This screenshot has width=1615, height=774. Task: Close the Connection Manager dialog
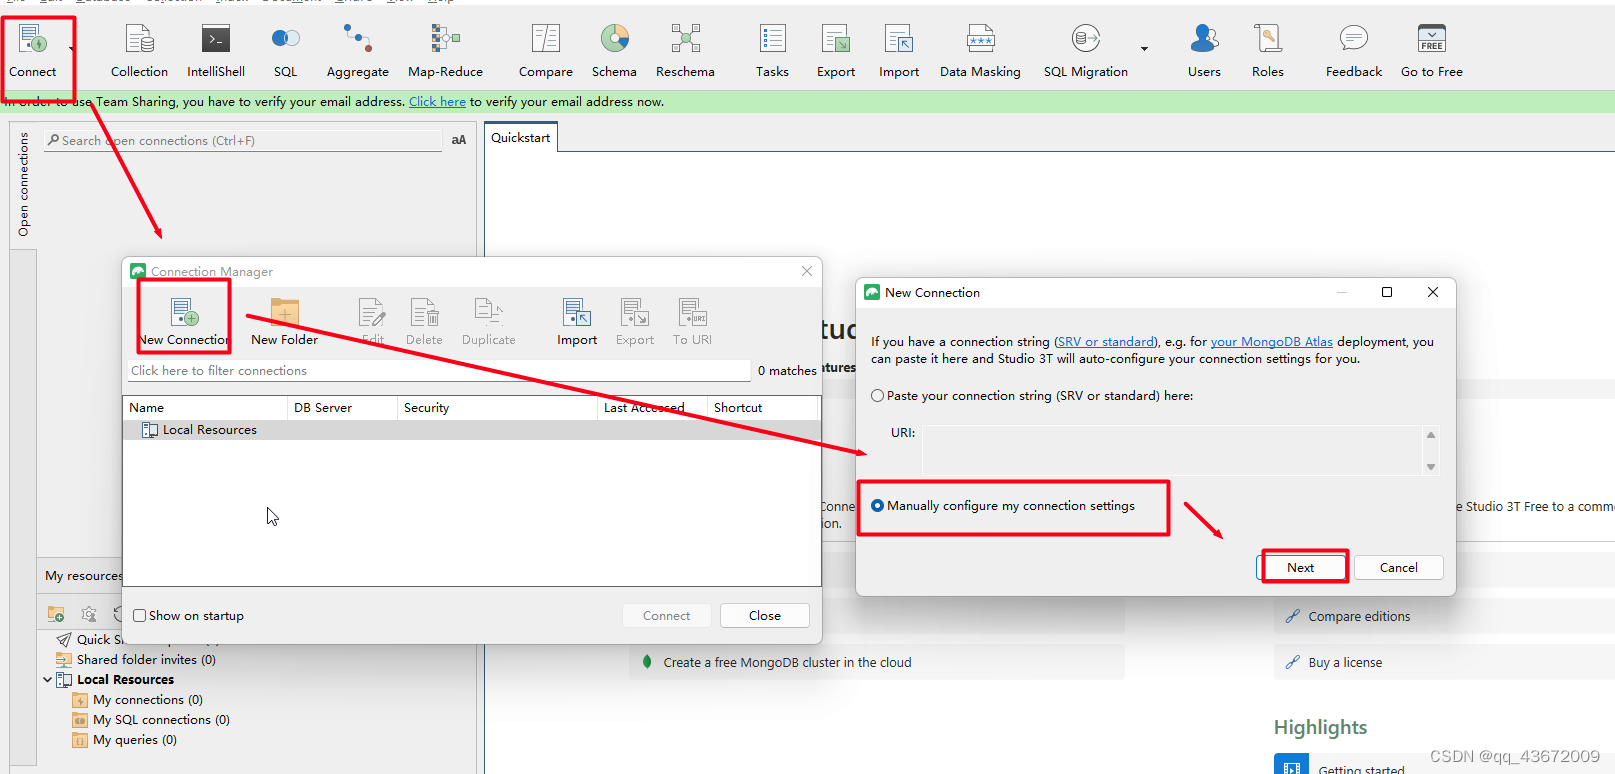point(807,271)
